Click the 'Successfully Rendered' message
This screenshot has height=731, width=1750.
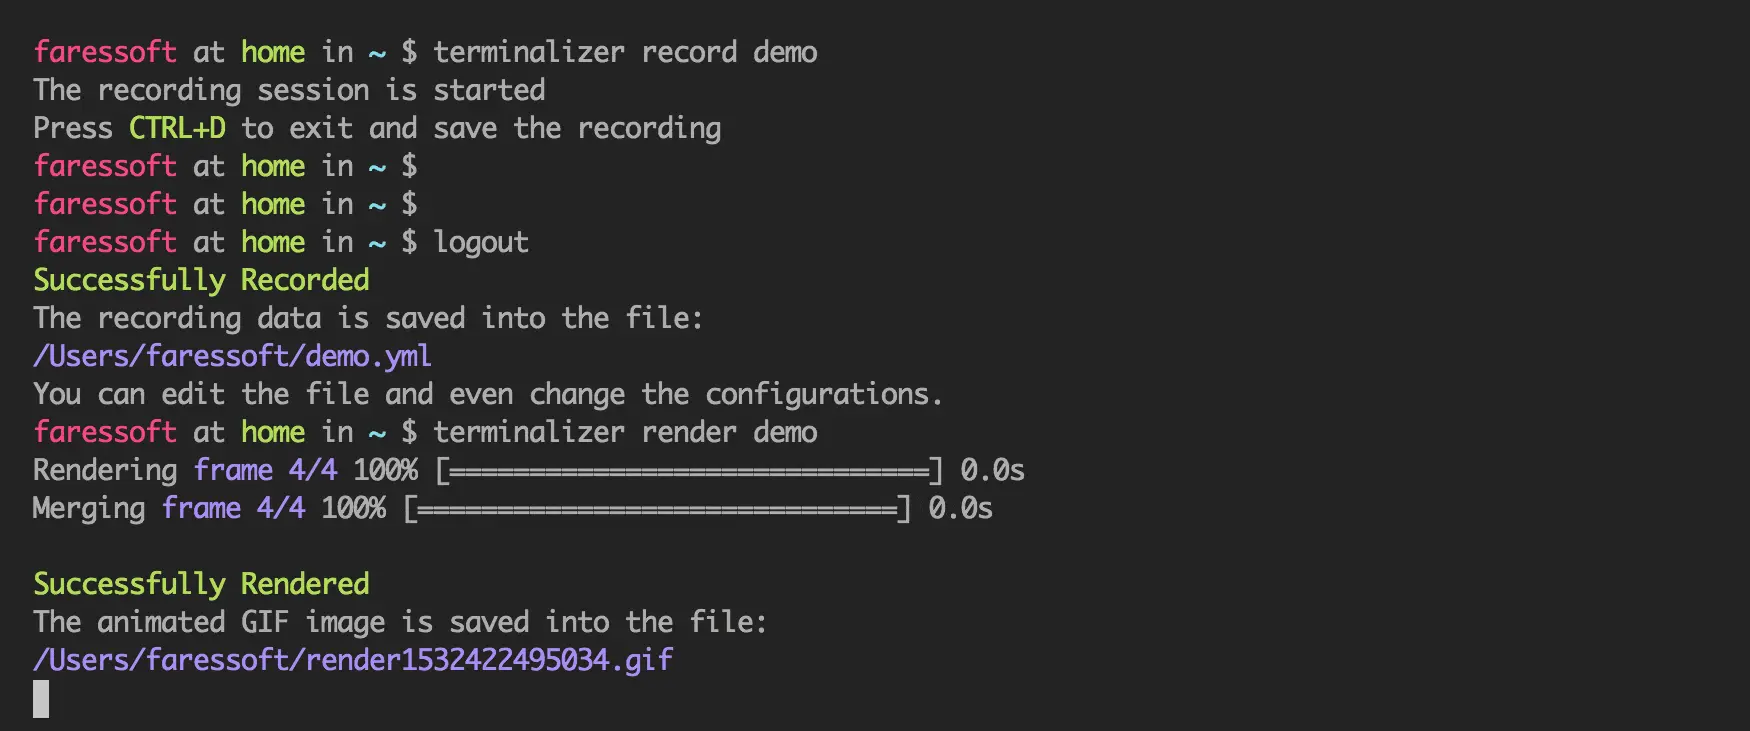pos(201,584)
